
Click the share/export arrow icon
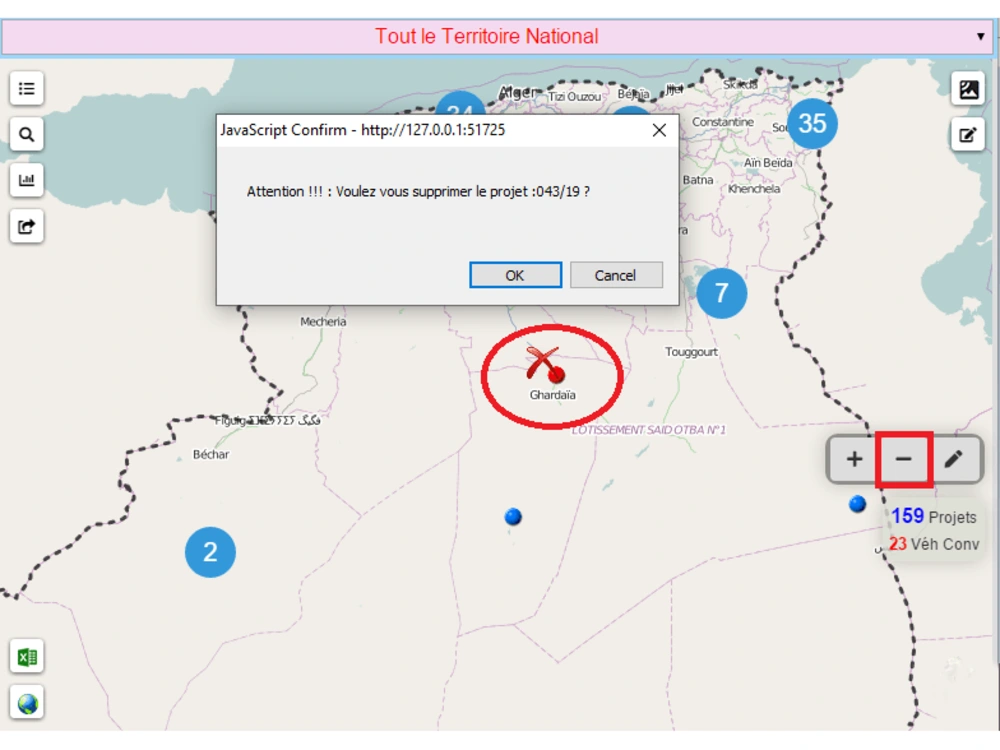27,226
